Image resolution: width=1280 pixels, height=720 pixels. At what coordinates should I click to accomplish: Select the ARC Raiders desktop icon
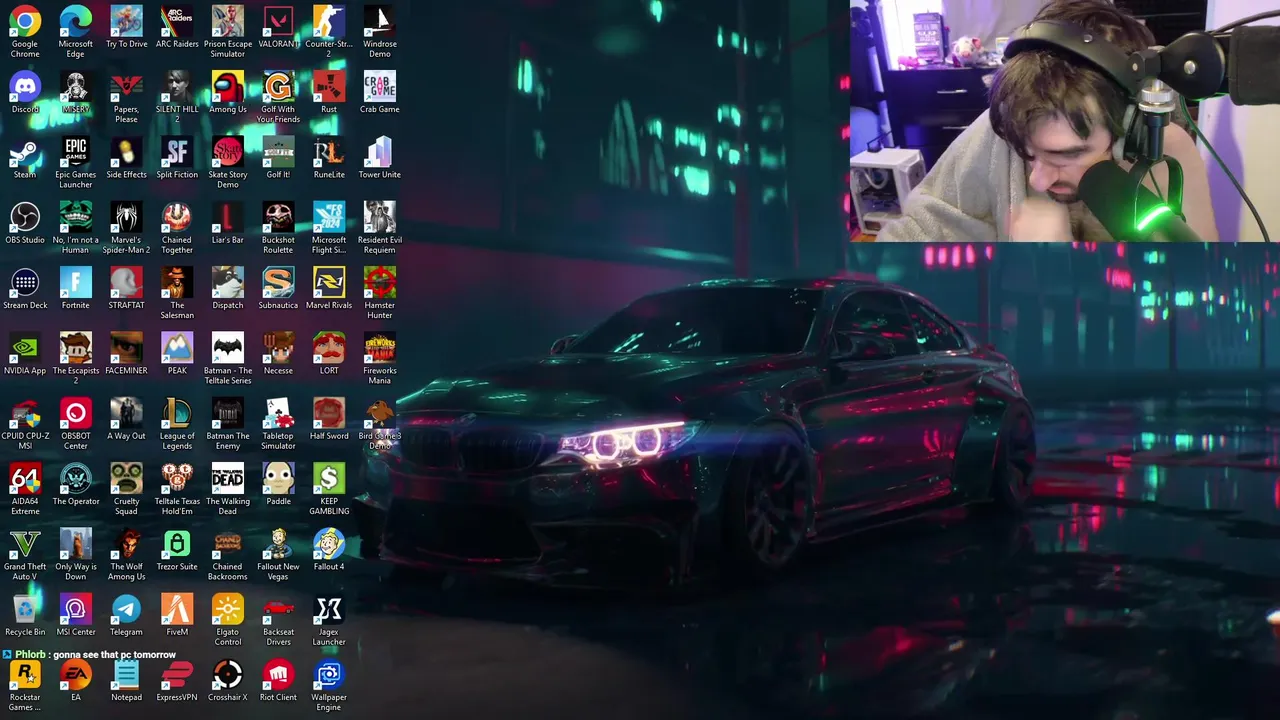tap(177, 21)
